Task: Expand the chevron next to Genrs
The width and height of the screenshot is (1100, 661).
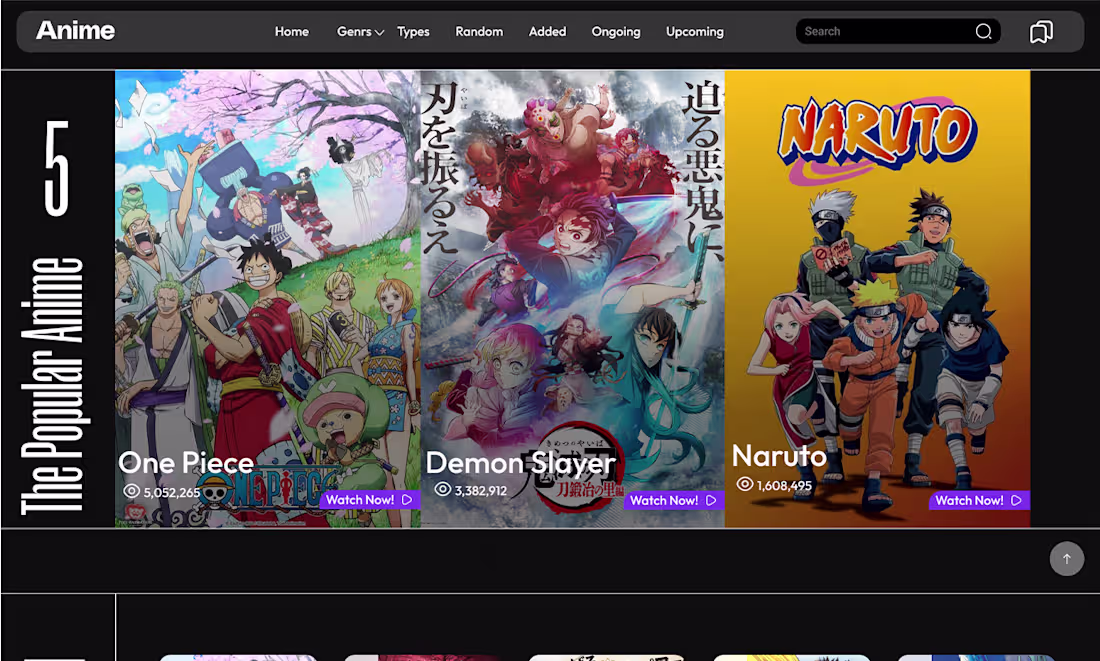Action: [x=378, y=32]
